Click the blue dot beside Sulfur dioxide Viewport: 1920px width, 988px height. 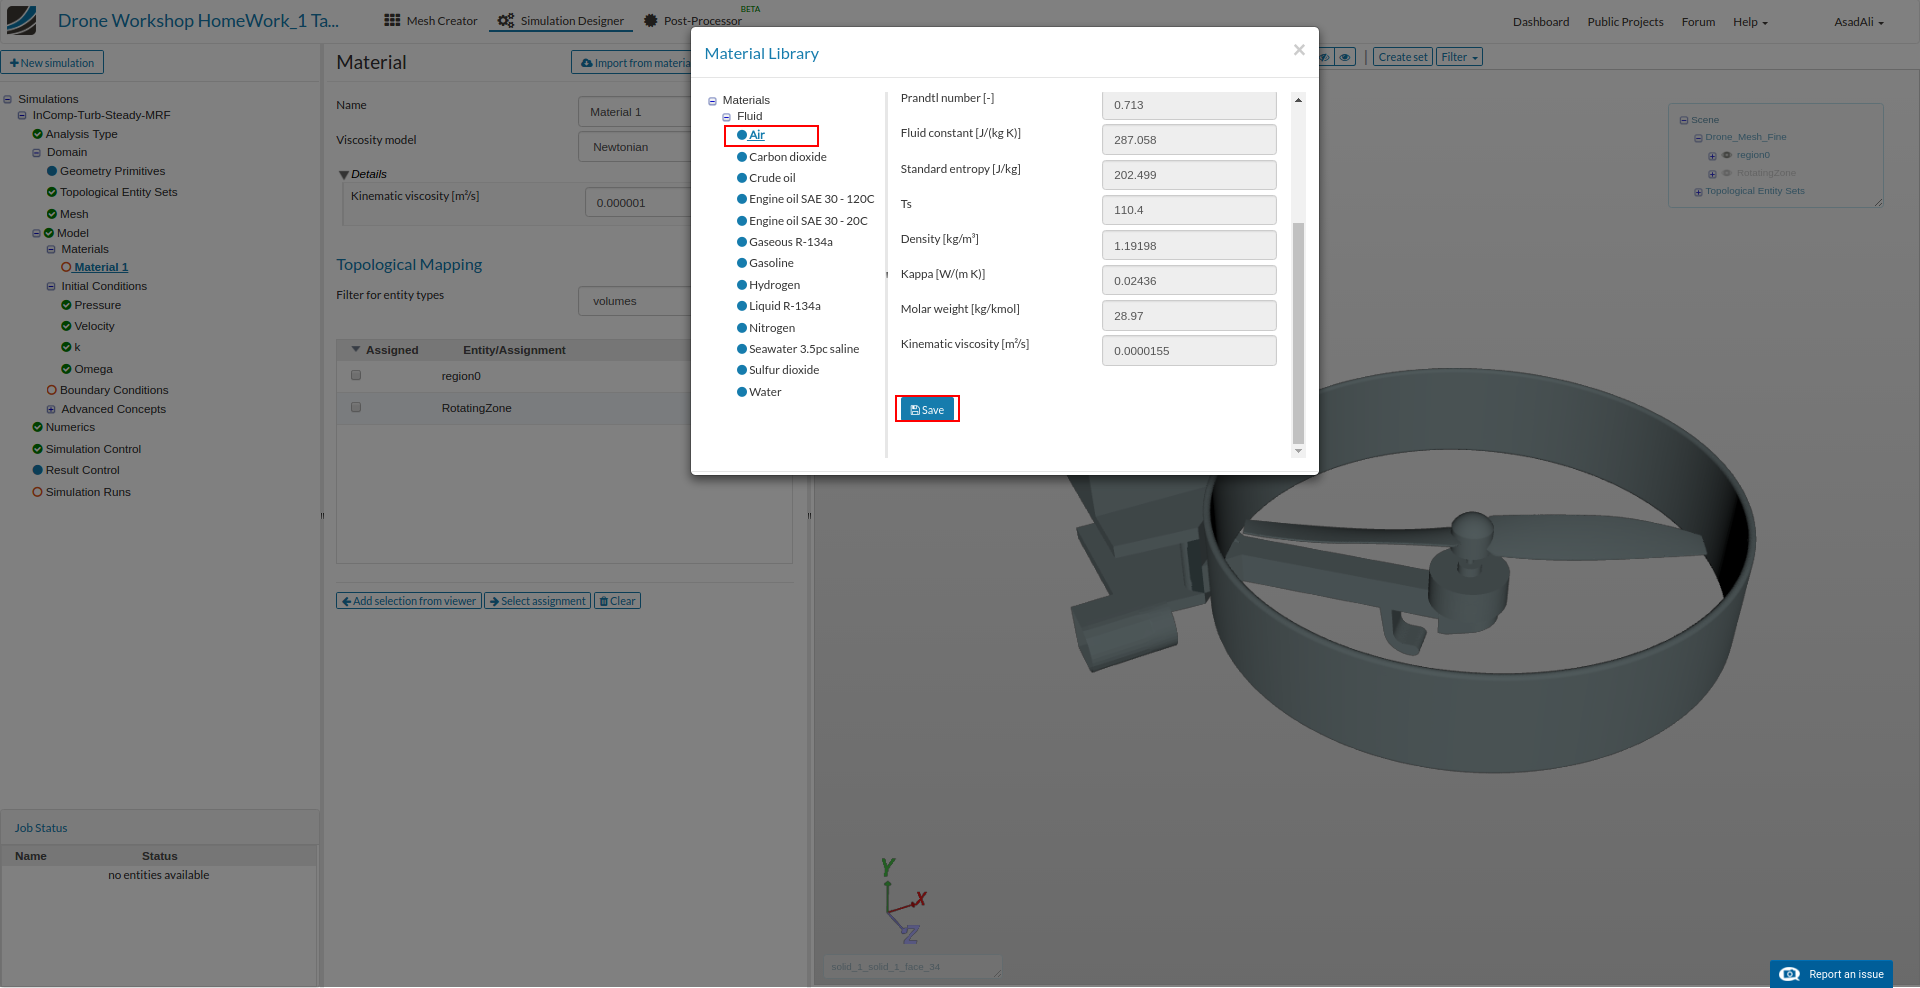742,370
